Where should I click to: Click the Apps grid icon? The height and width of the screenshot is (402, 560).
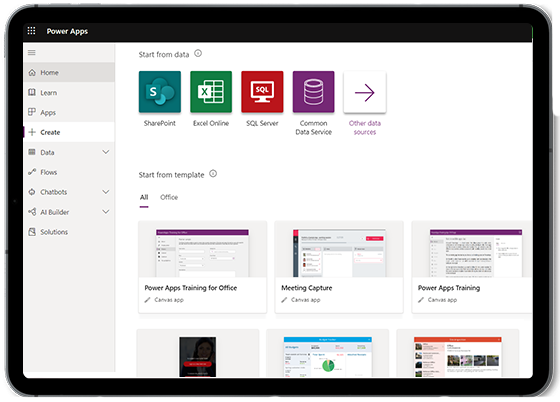32,112
